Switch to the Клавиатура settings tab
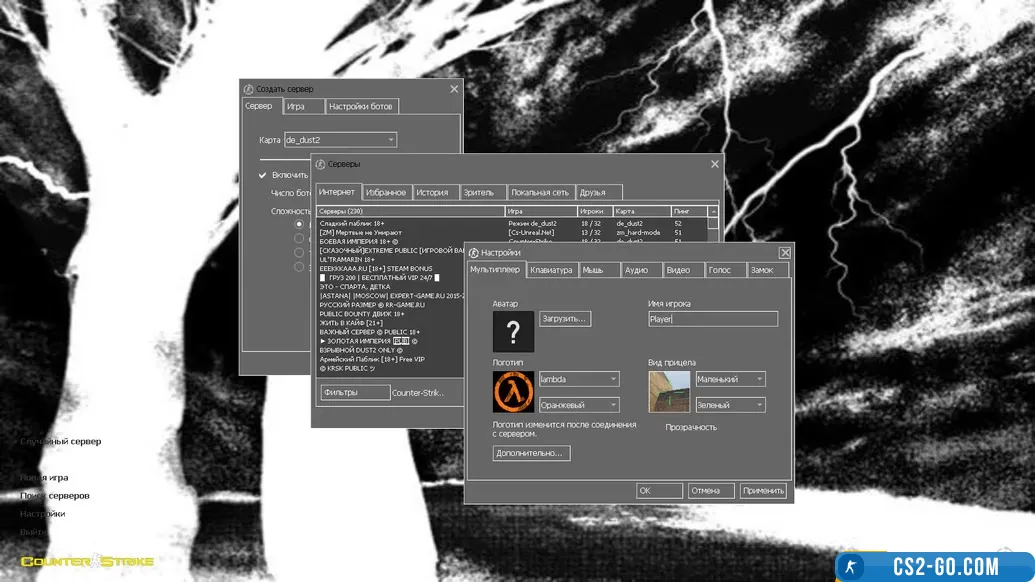Viewport: 1035px width, 582px height. pyautogui.click(x=552, y=270)
